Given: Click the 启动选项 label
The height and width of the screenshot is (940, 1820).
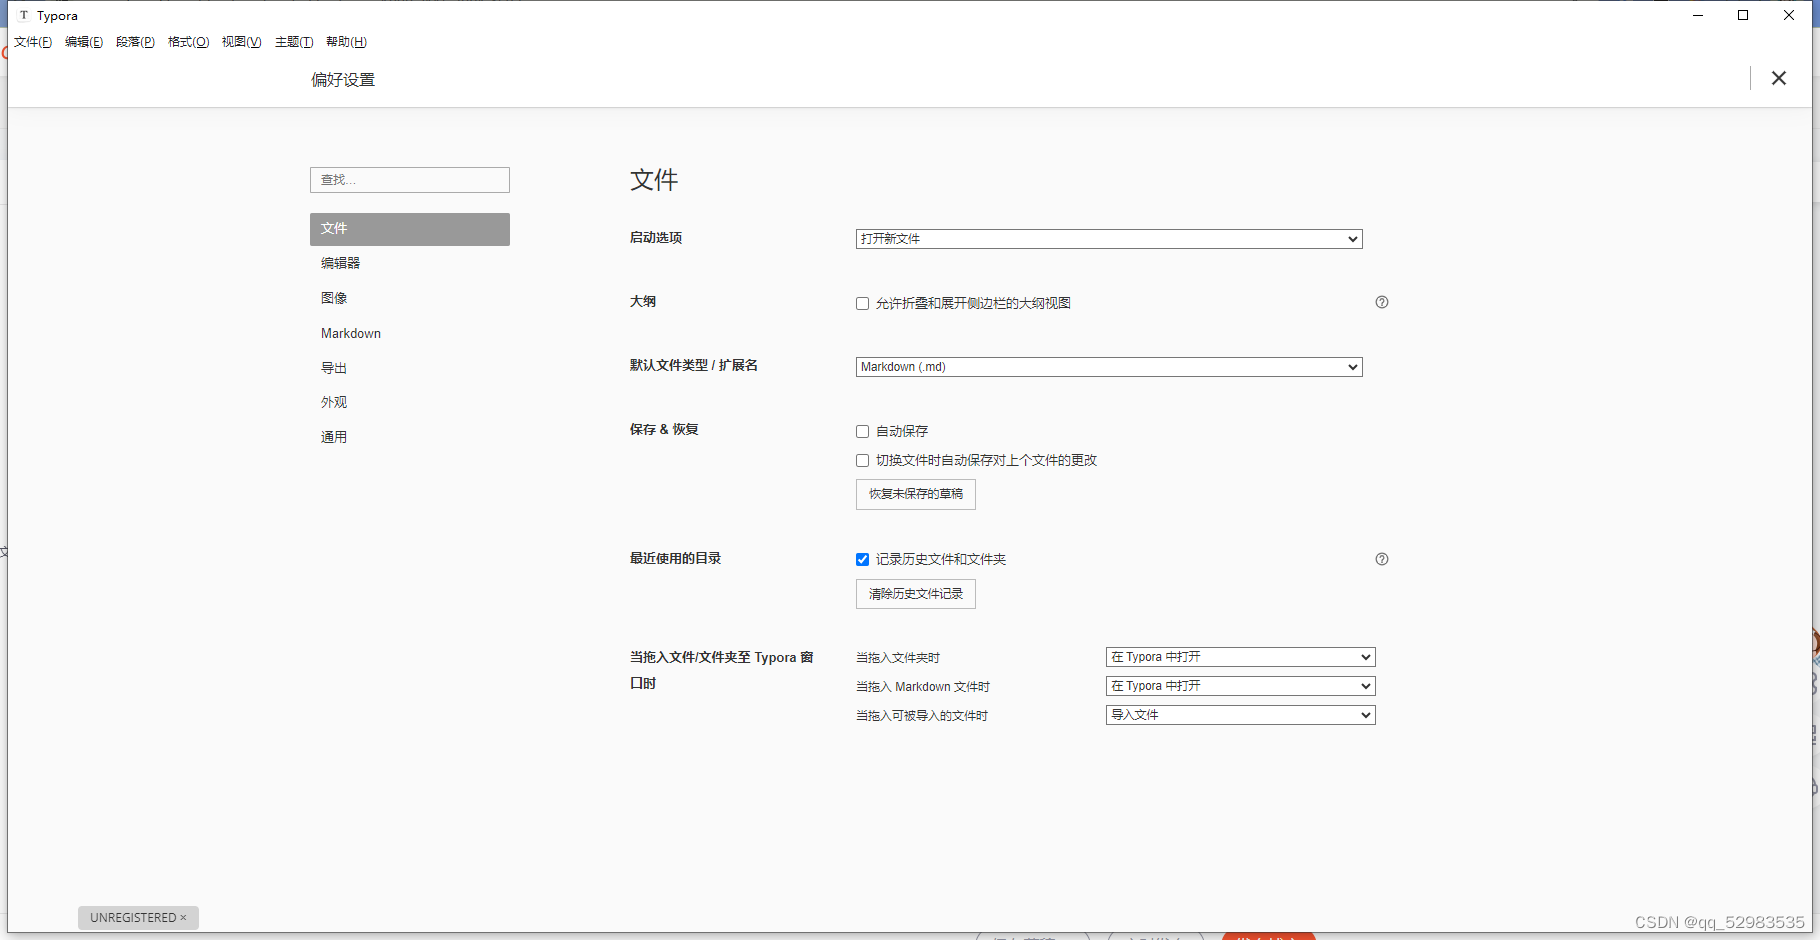Looking at the screenshot, I should pos(656,238).
